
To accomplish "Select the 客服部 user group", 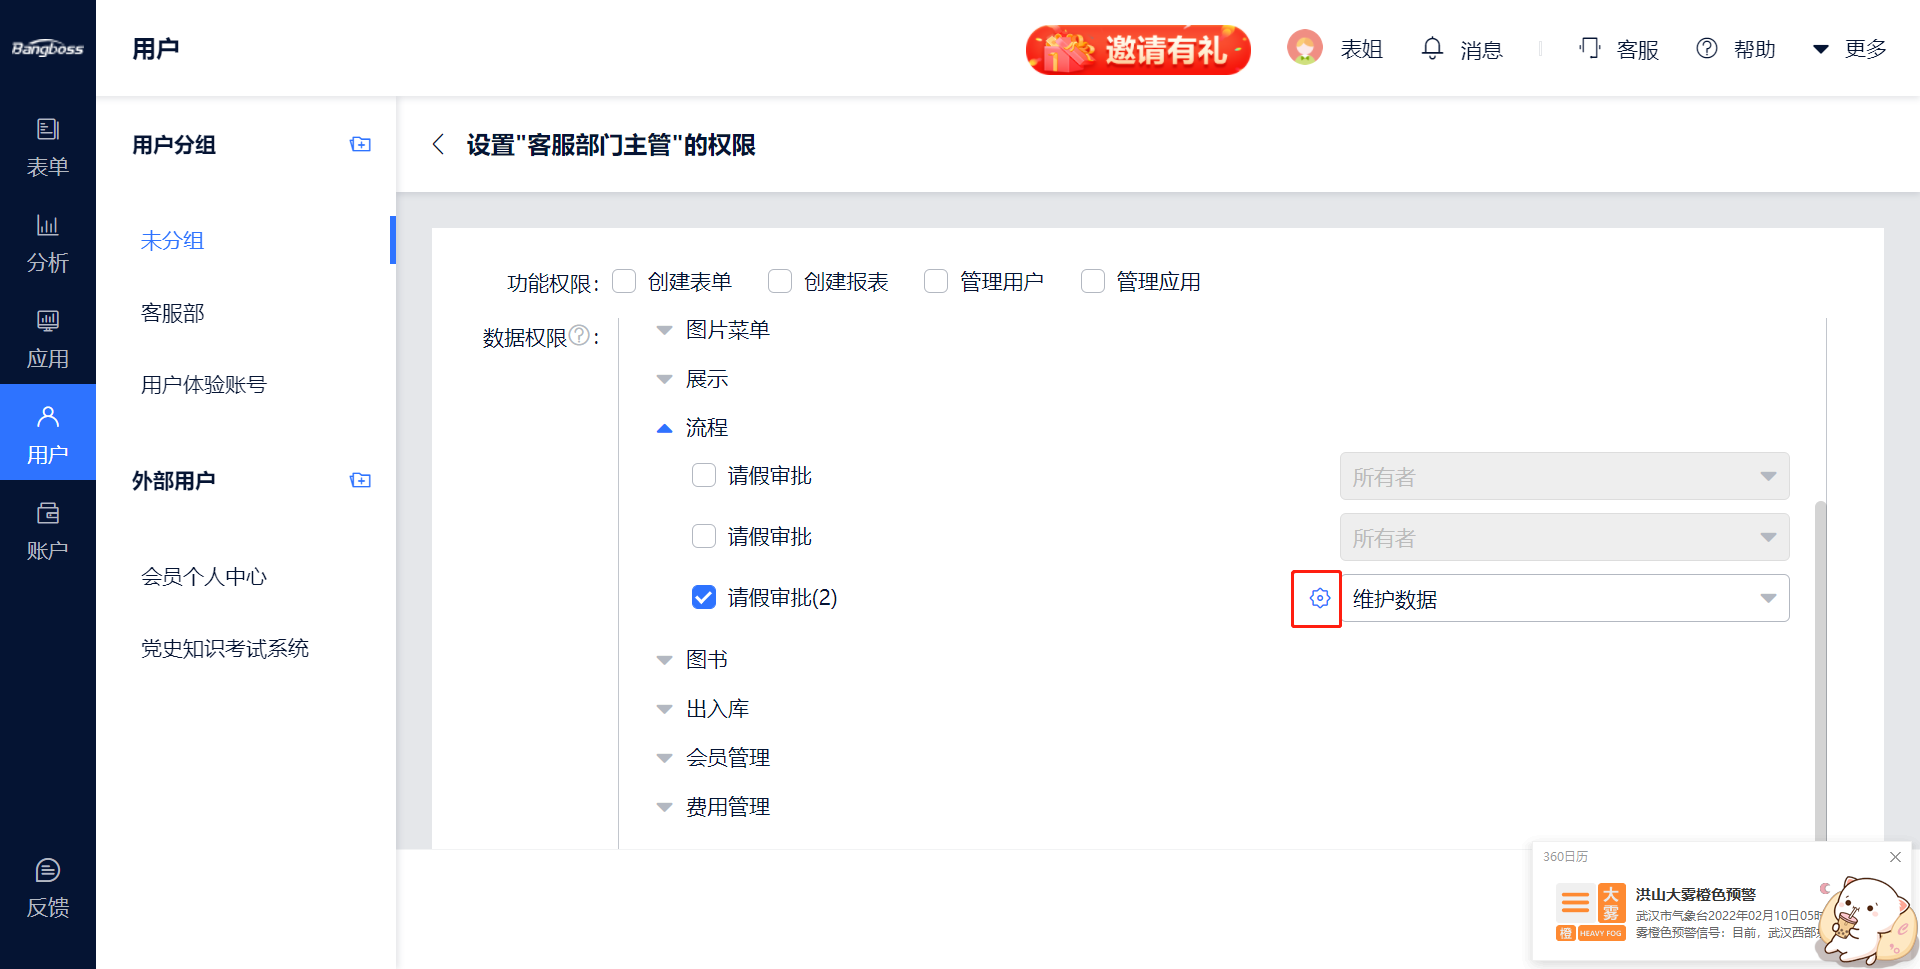I will [173, 313].
